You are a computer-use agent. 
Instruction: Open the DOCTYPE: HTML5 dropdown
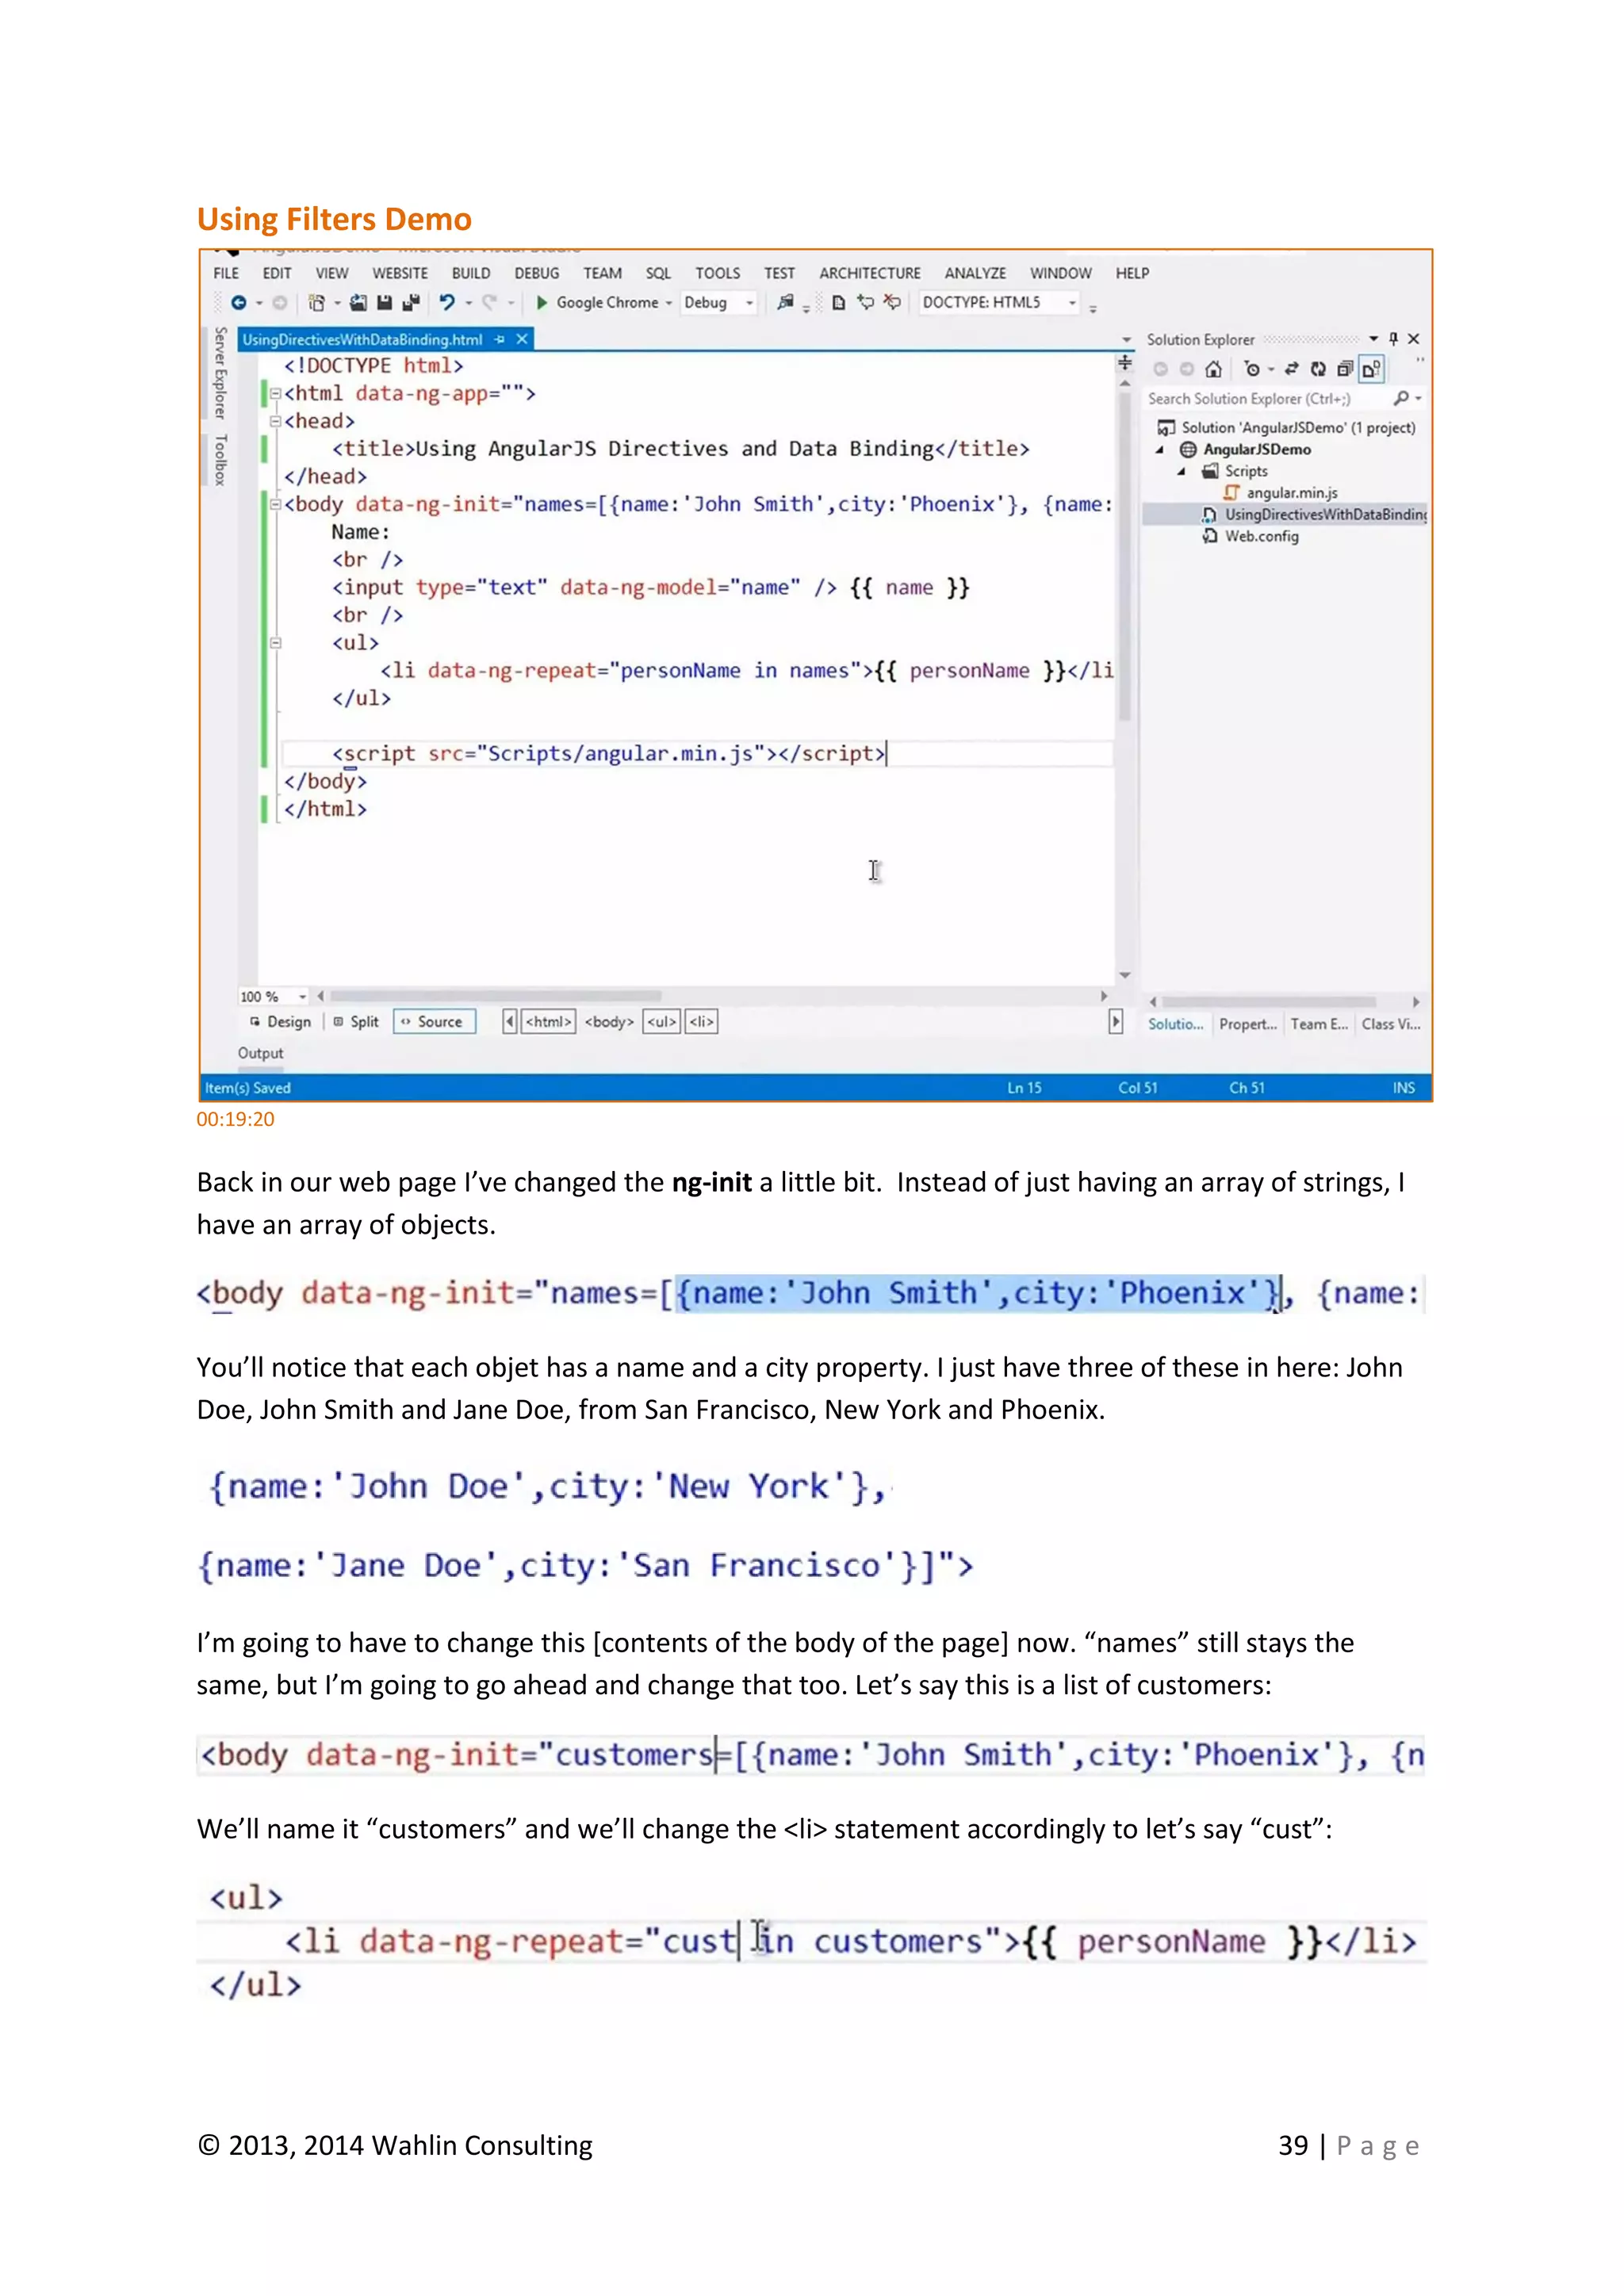tap(1000, 302)
